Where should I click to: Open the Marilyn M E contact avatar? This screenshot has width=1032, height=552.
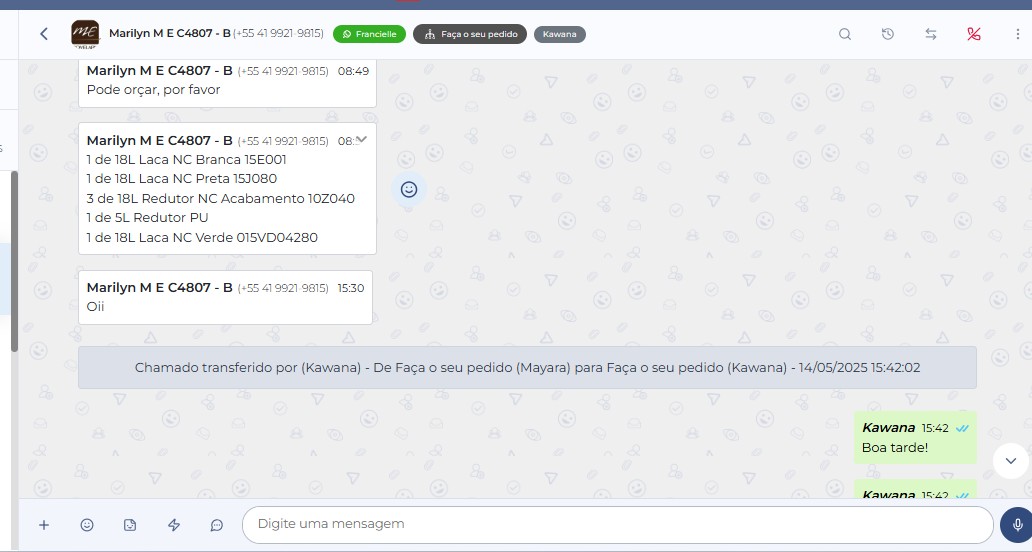click(x=85, y=34)
